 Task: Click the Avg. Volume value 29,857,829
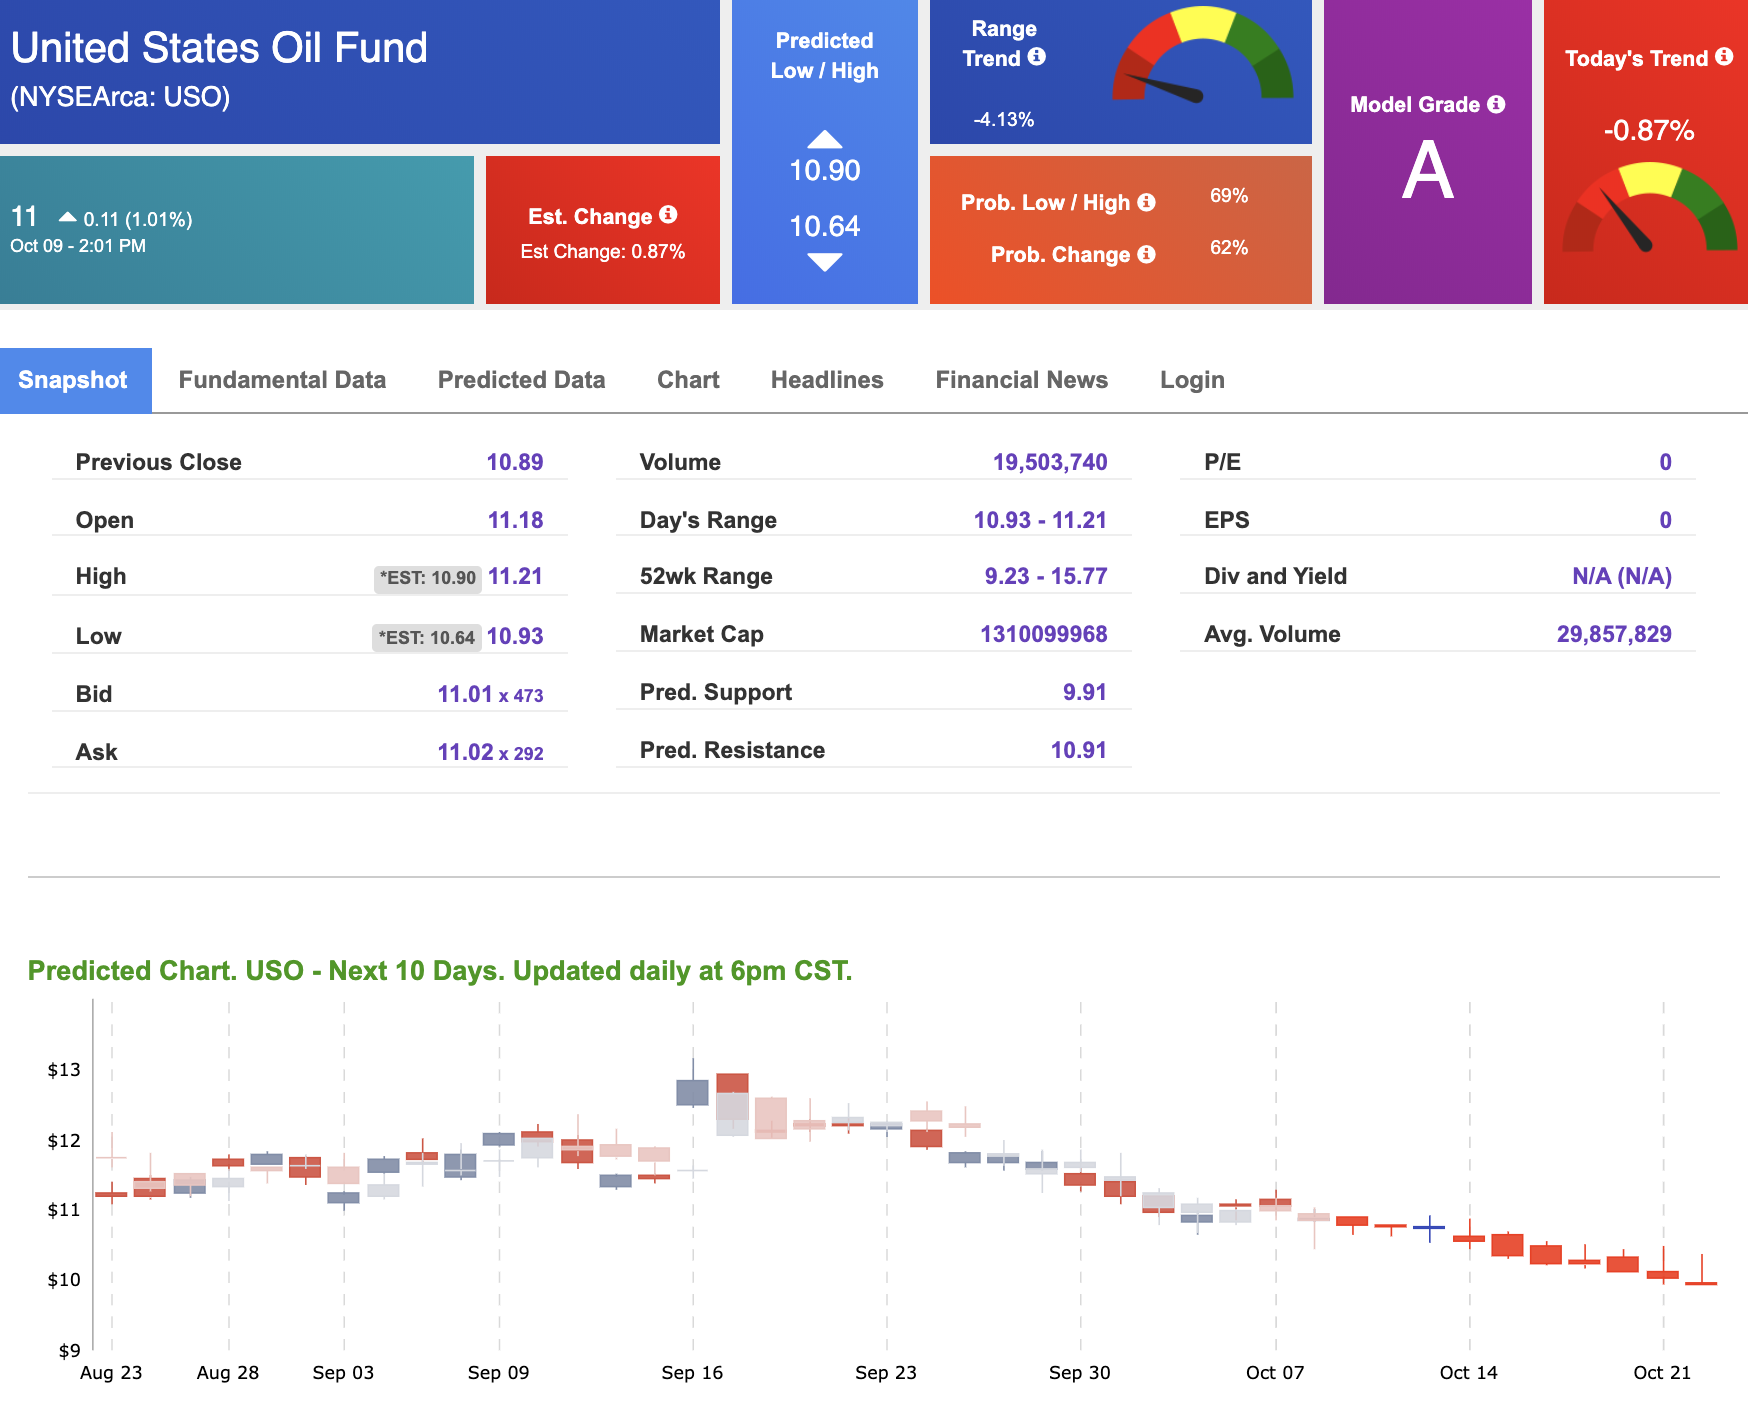[1614, 634]
